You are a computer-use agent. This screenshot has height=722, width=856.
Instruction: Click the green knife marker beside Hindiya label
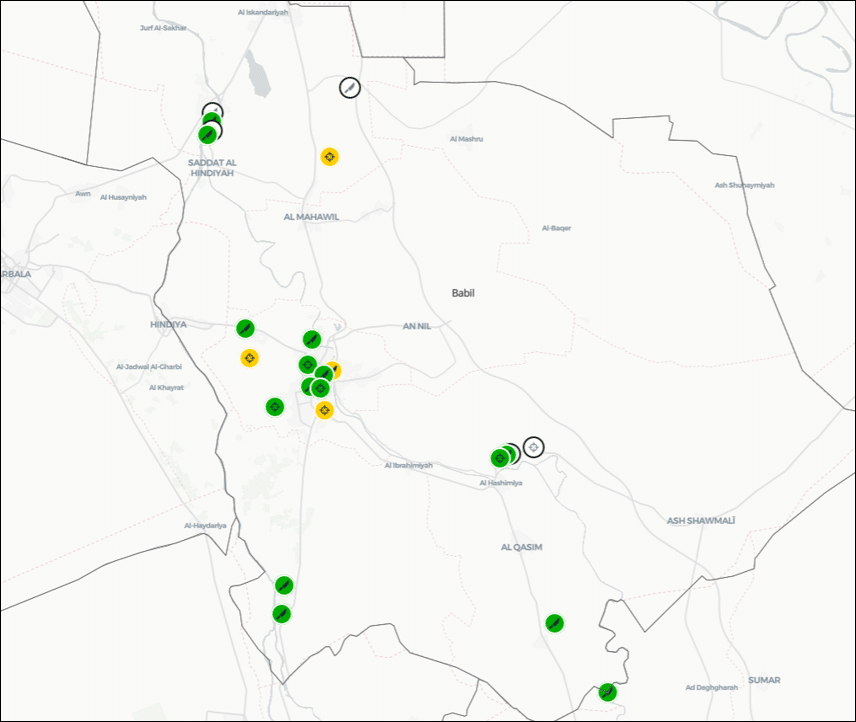pos(245,329)
